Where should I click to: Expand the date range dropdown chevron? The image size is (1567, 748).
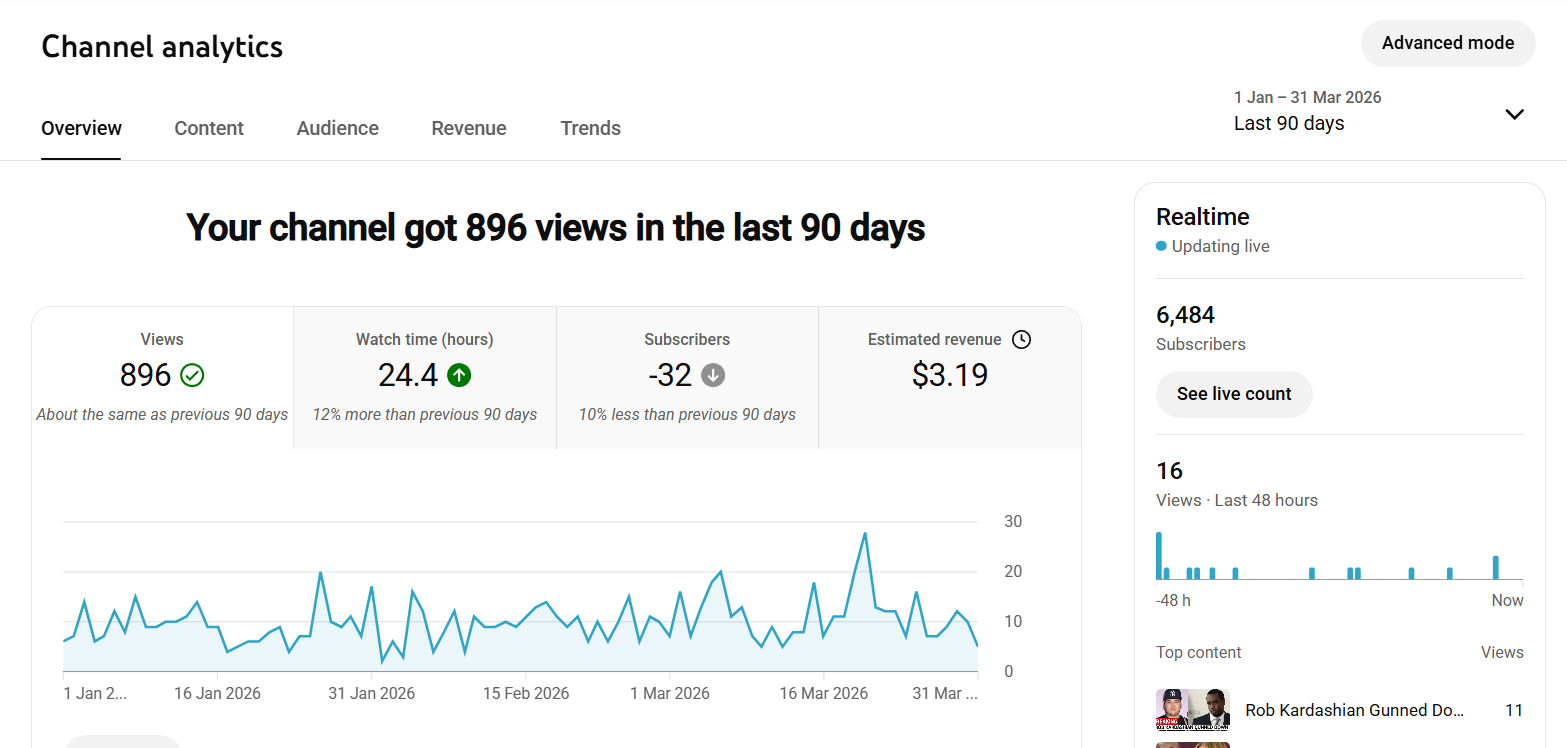pyautogui.click(x=1514, y=114)
